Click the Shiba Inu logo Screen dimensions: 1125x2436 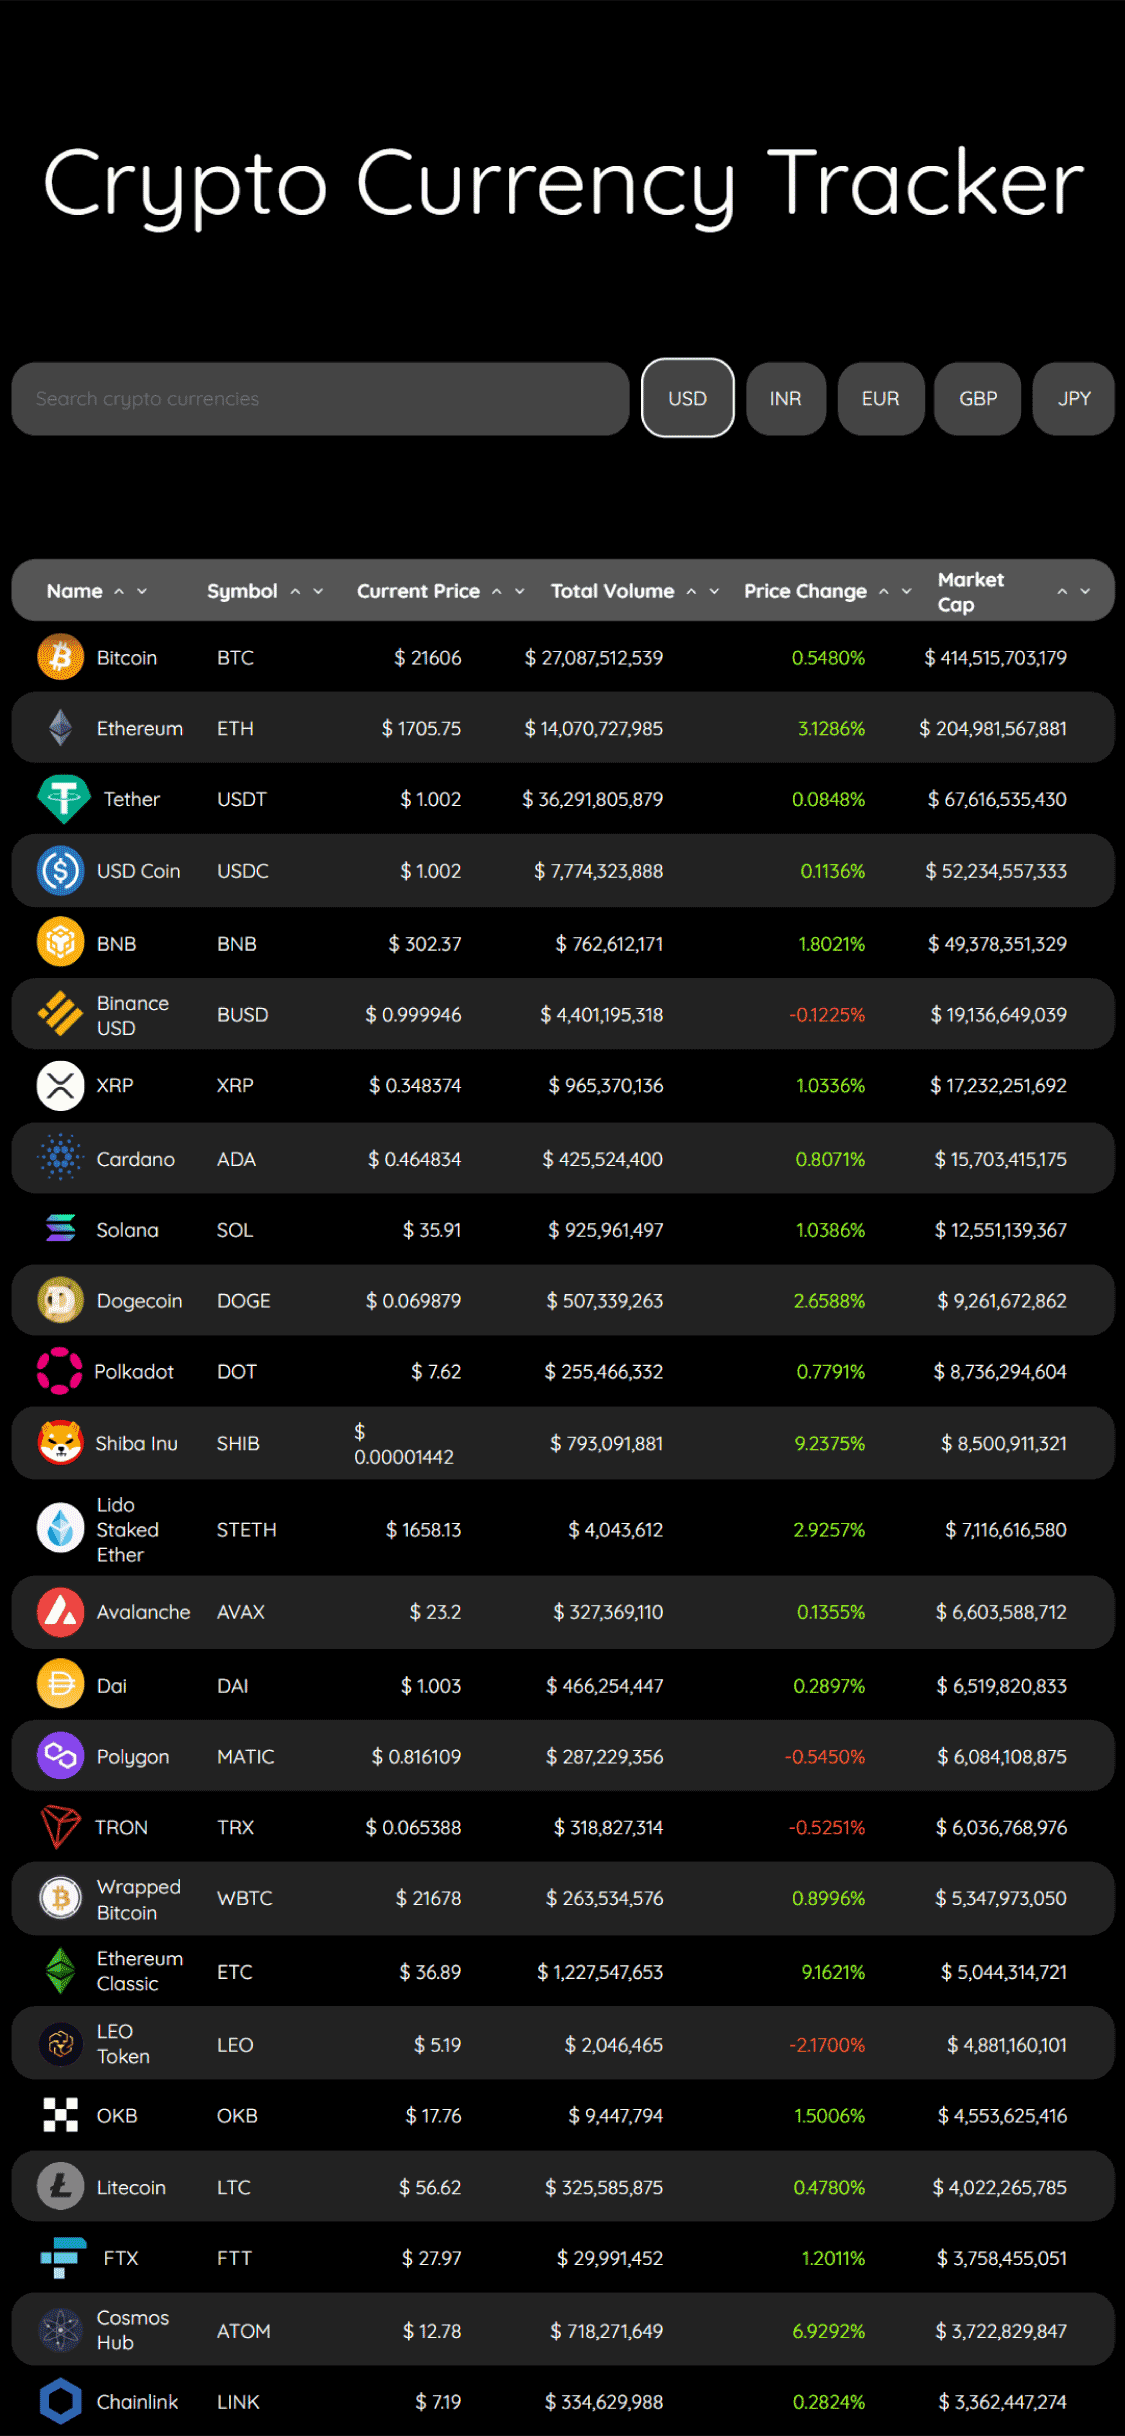[x=60, y=1443]
